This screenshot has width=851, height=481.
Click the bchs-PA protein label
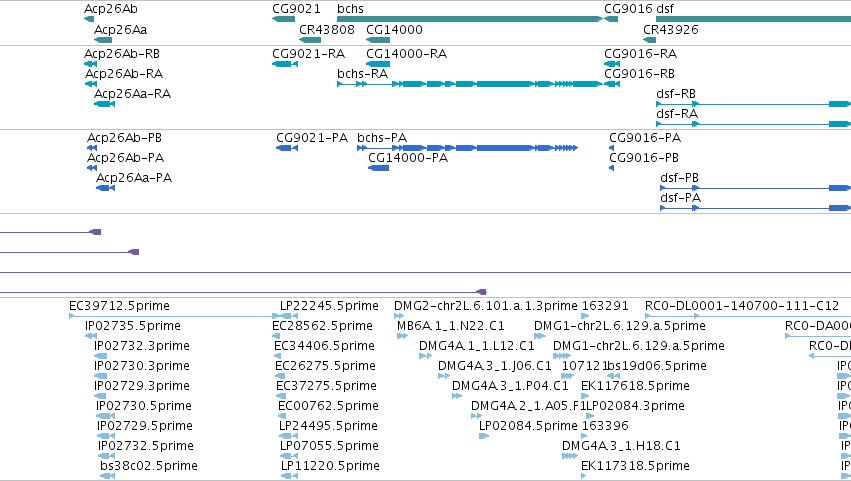pyautogui.click(x=382, y=137)
